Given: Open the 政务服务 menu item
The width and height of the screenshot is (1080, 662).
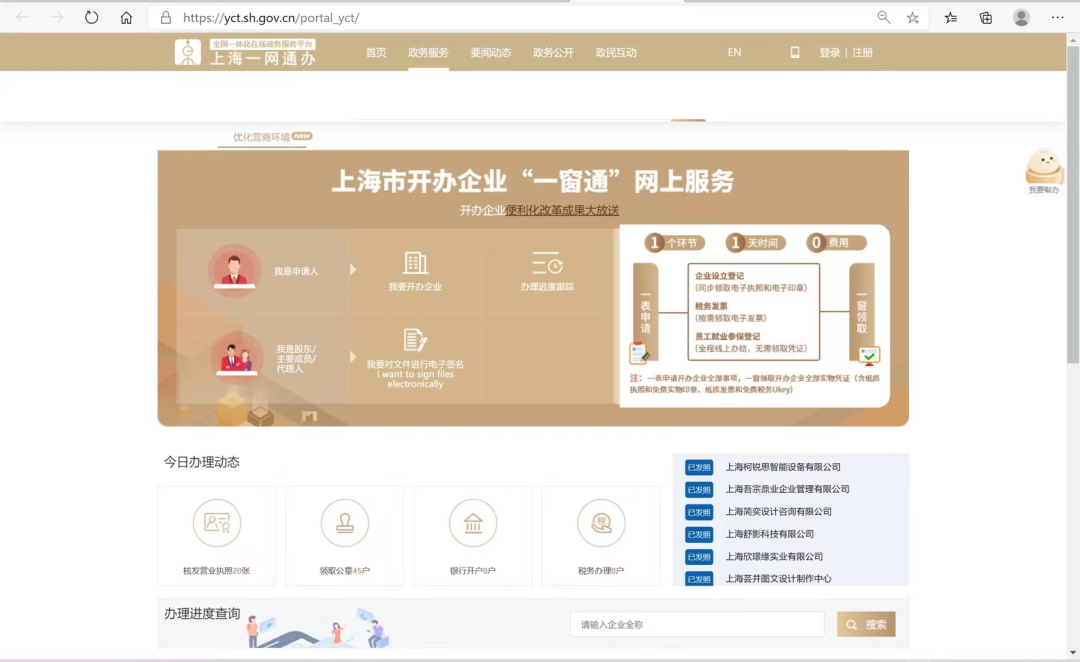Looking at the screenshot, I should pyautogui.click(x=428, y=53).
